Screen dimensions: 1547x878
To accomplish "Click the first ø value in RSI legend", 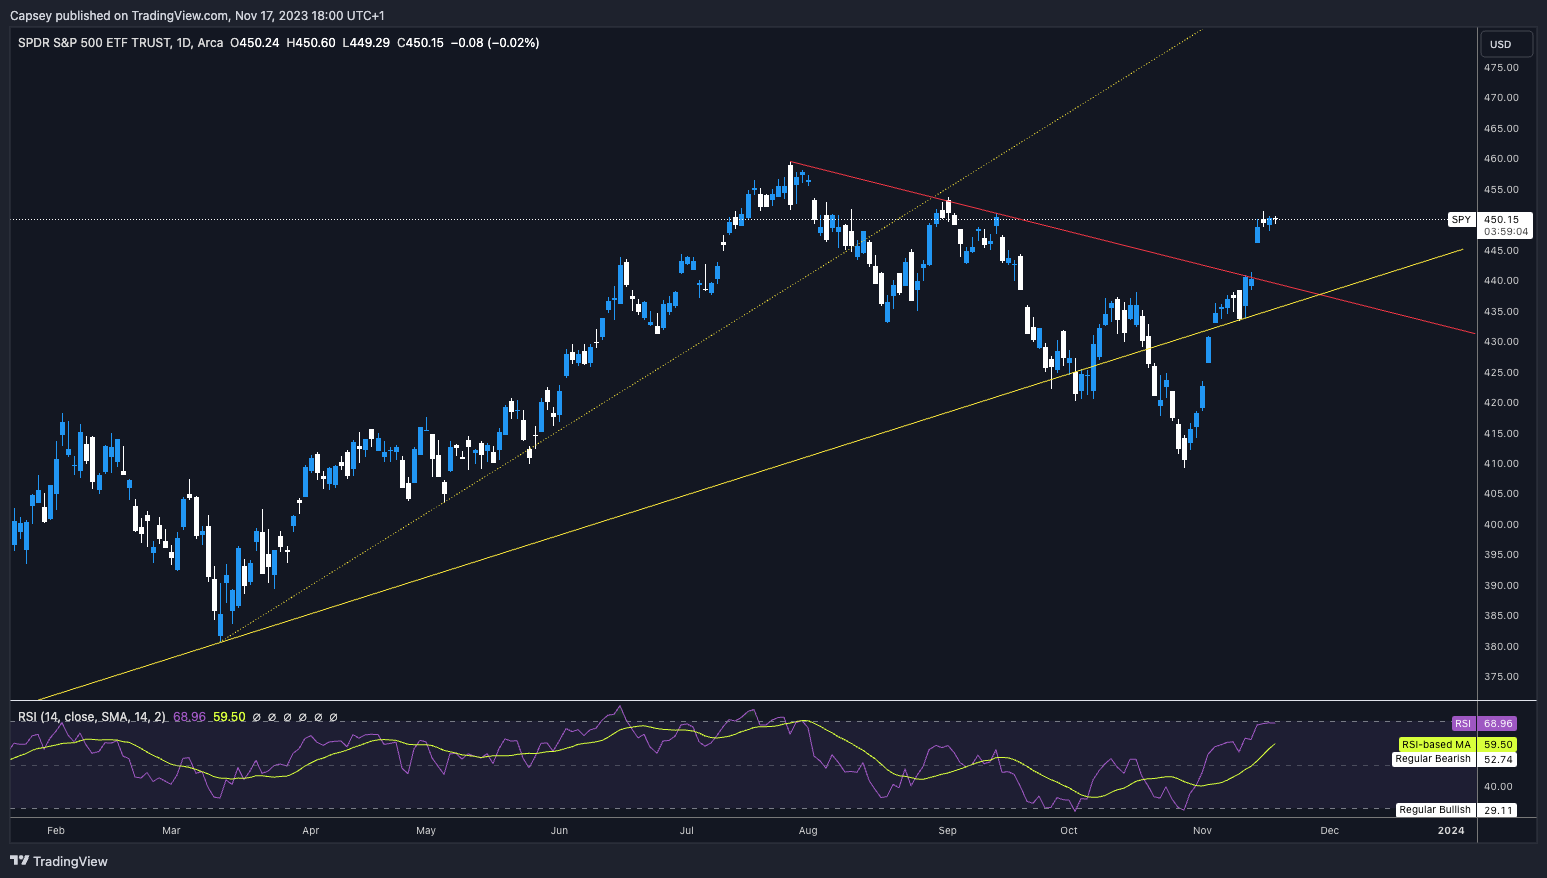I will 256,717.
